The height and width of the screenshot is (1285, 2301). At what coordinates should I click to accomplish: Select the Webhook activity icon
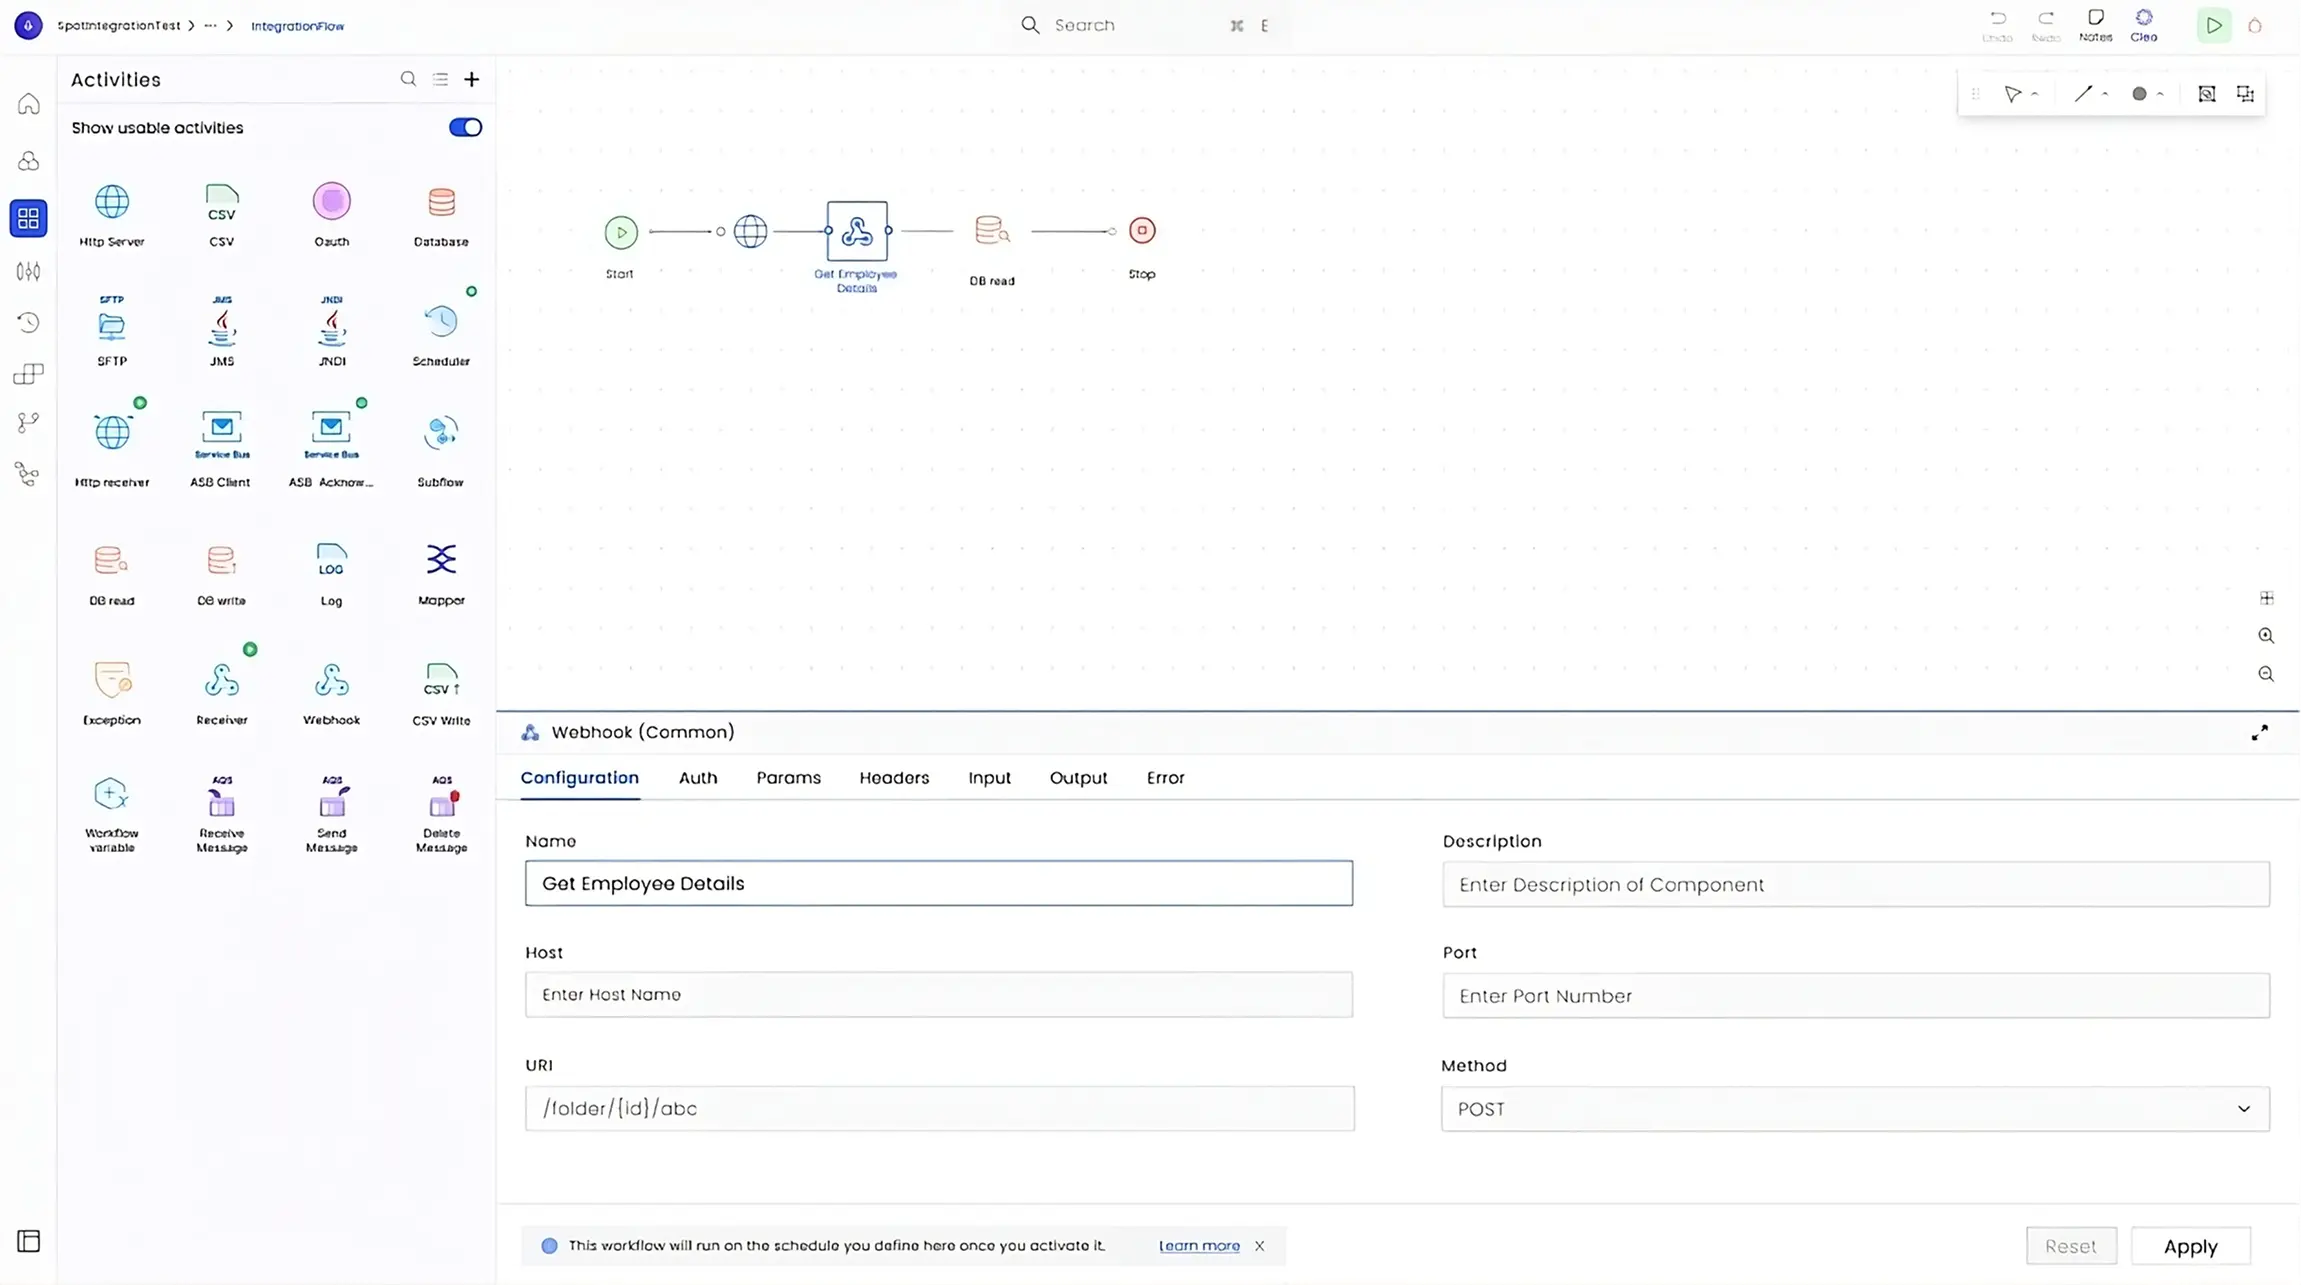(x=330, y=680)
